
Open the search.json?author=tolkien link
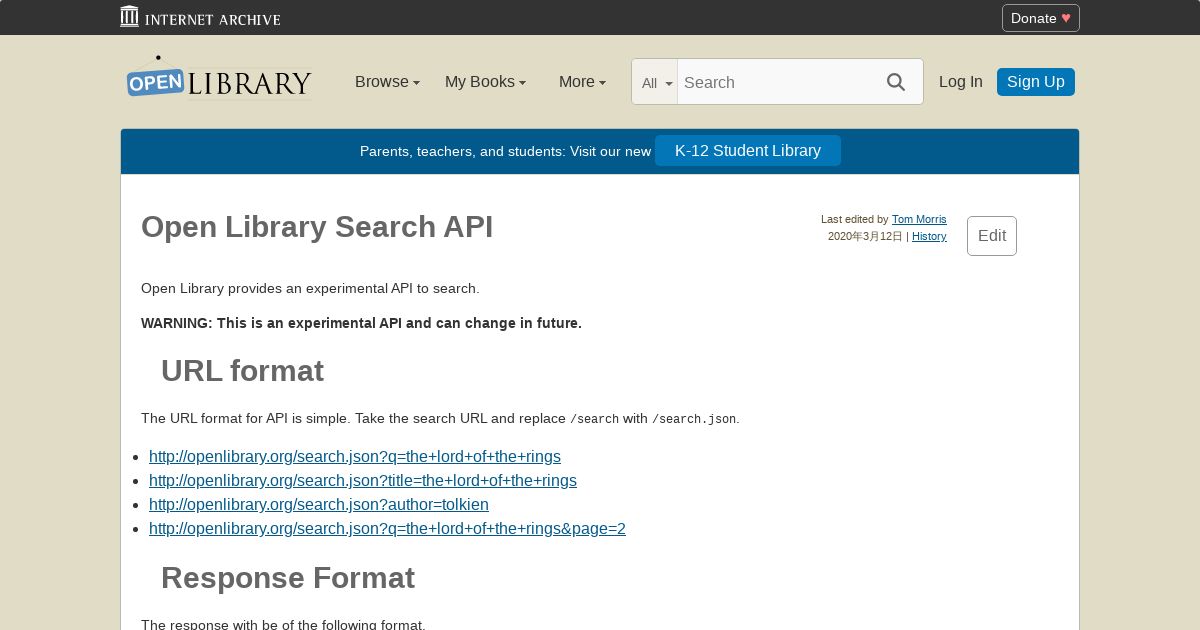319,504
